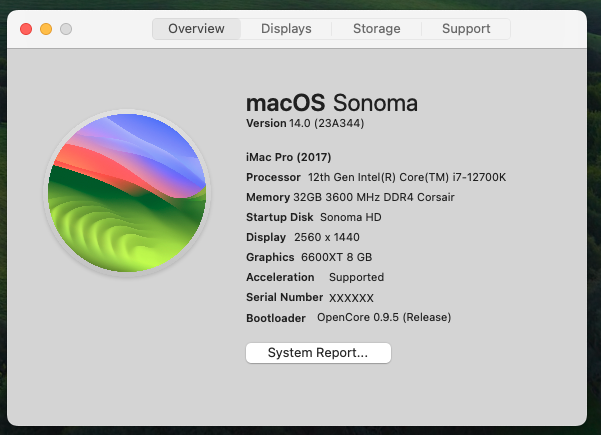The image size is (601, 435).
Task: Click processor value 12th Gen Intel i7-12700K
Action: pyautogui.click(x=407, y=177)
